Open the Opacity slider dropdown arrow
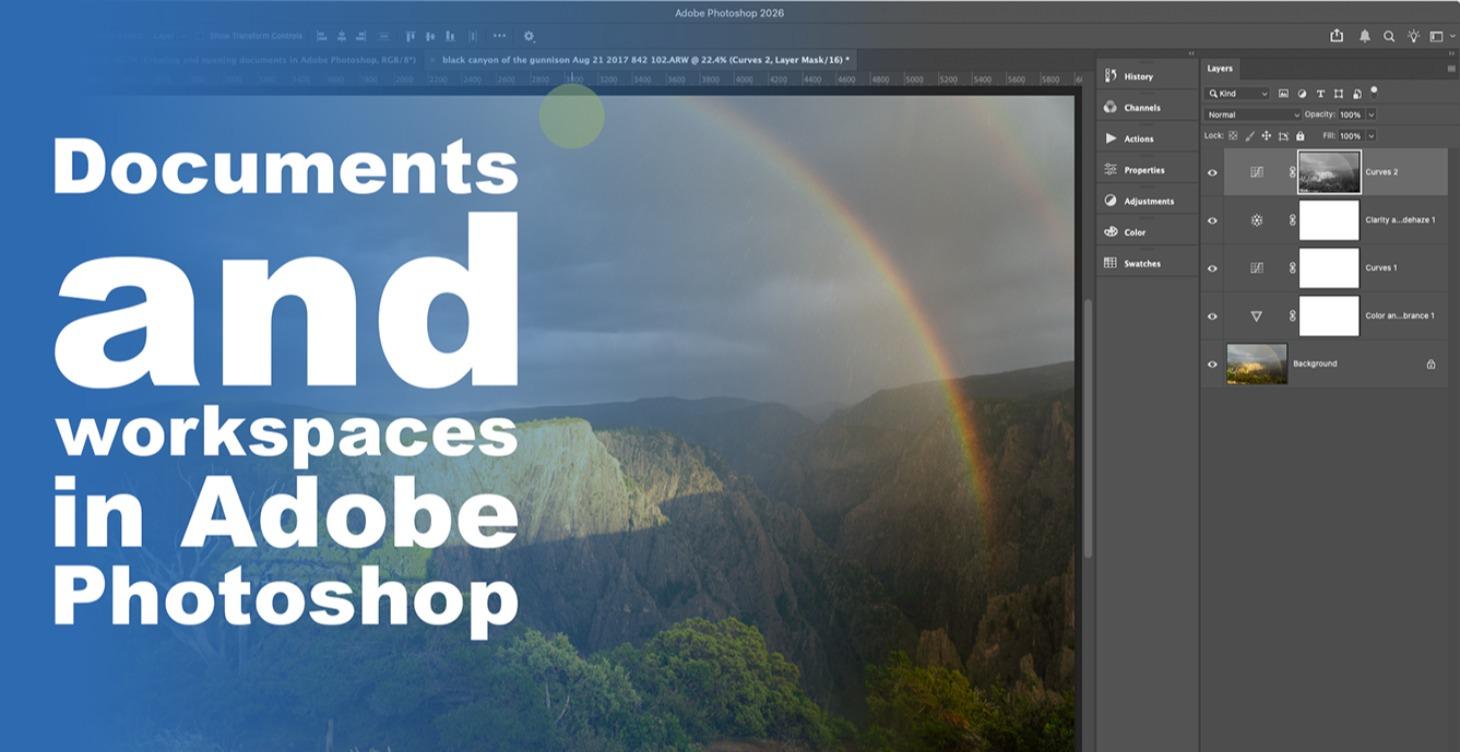The image size is (1460, 752). coord(1371,115)
